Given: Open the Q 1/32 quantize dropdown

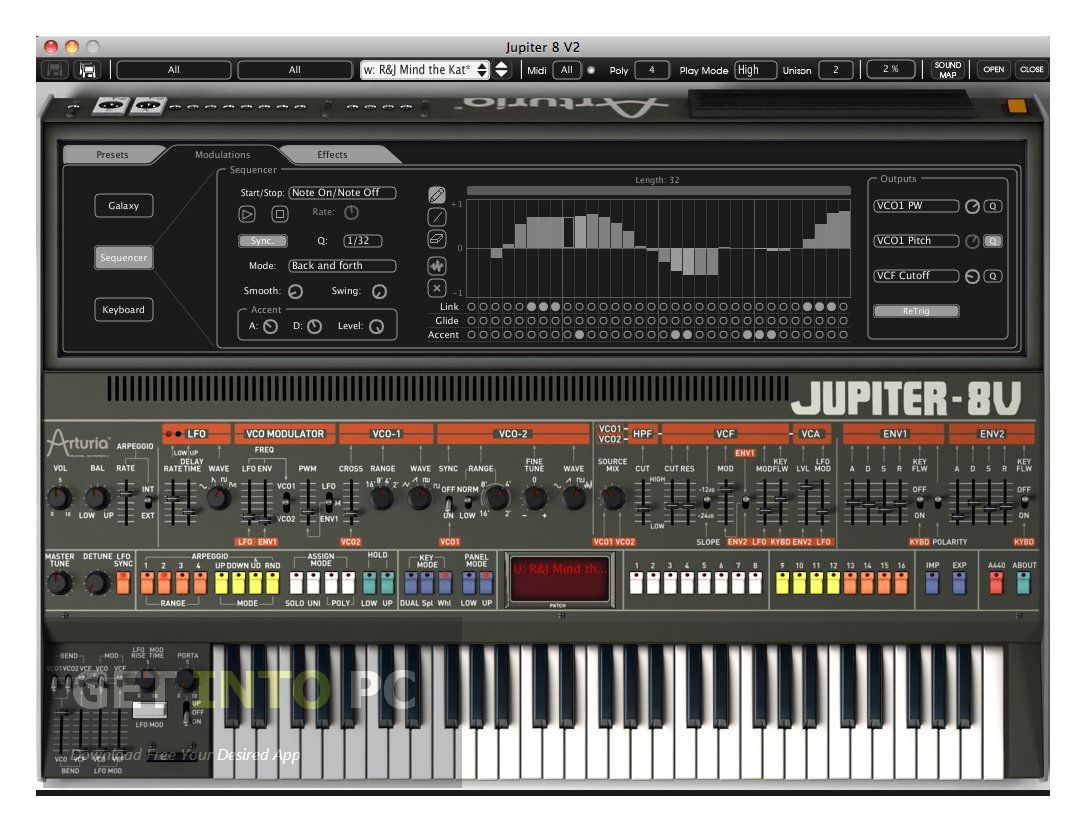Looking at the screenshot, I should tap(363, 241).
